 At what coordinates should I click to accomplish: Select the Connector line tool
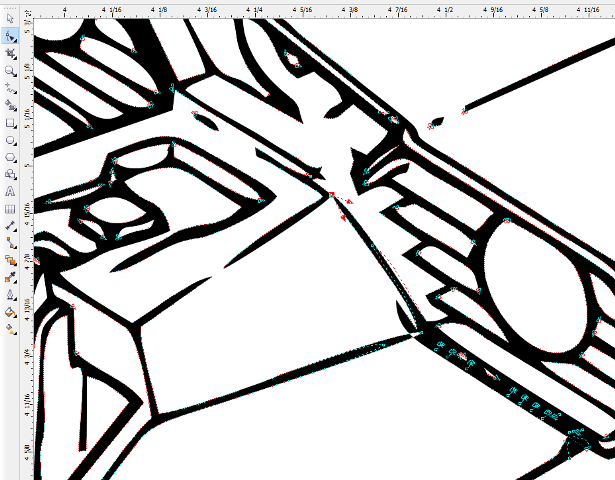10,243
